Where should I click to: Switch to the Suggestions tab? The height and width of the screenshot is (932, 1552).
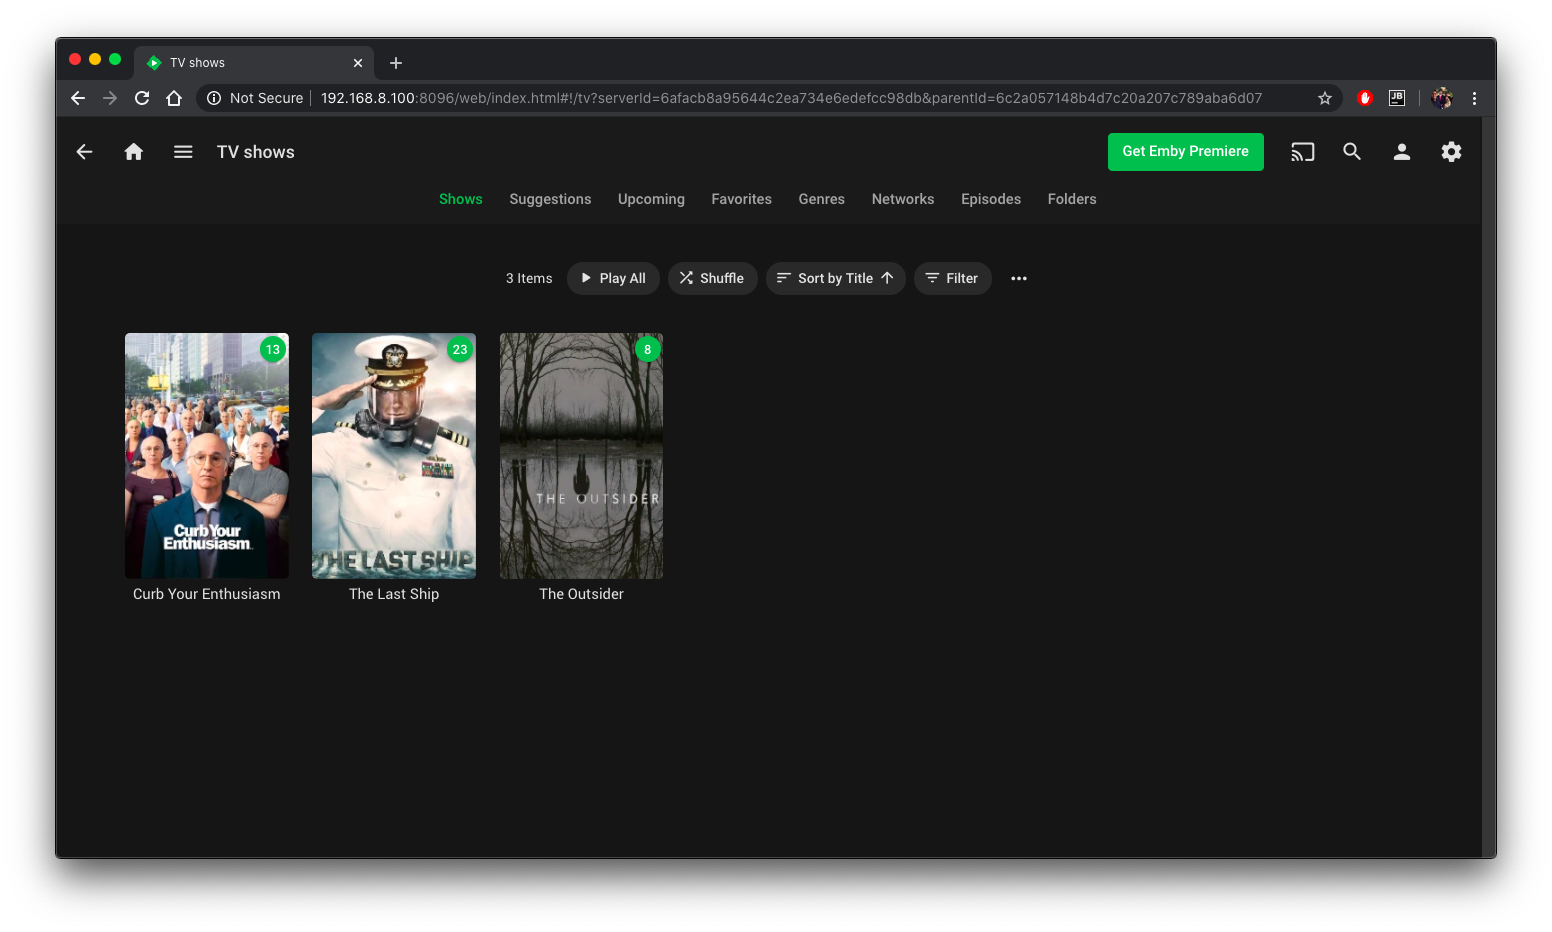(550, 199)
